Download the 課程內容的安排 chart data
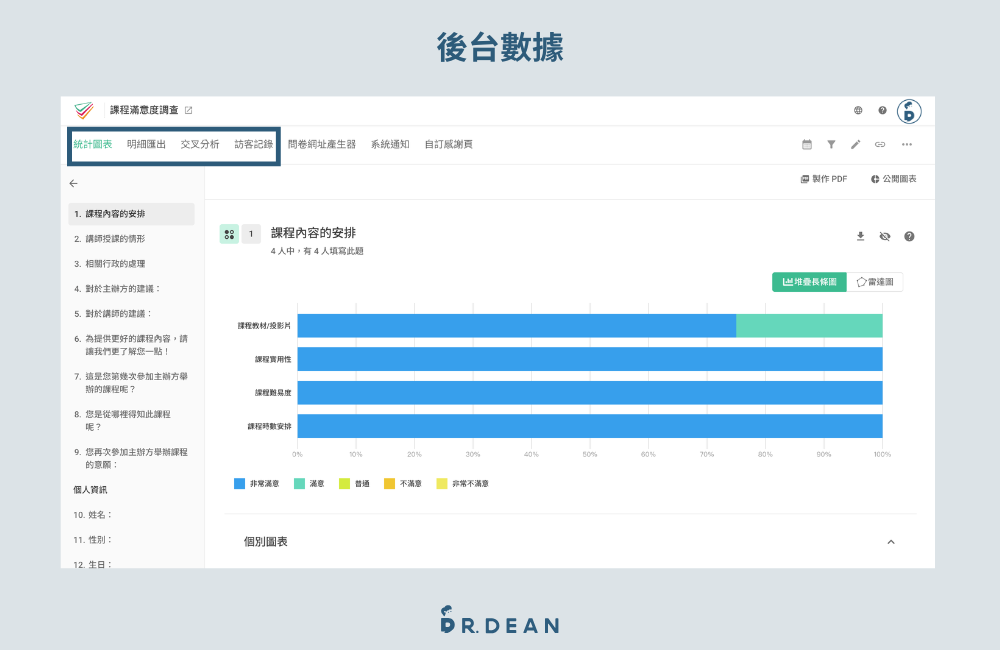The image size is (1000, 650). 860,236
